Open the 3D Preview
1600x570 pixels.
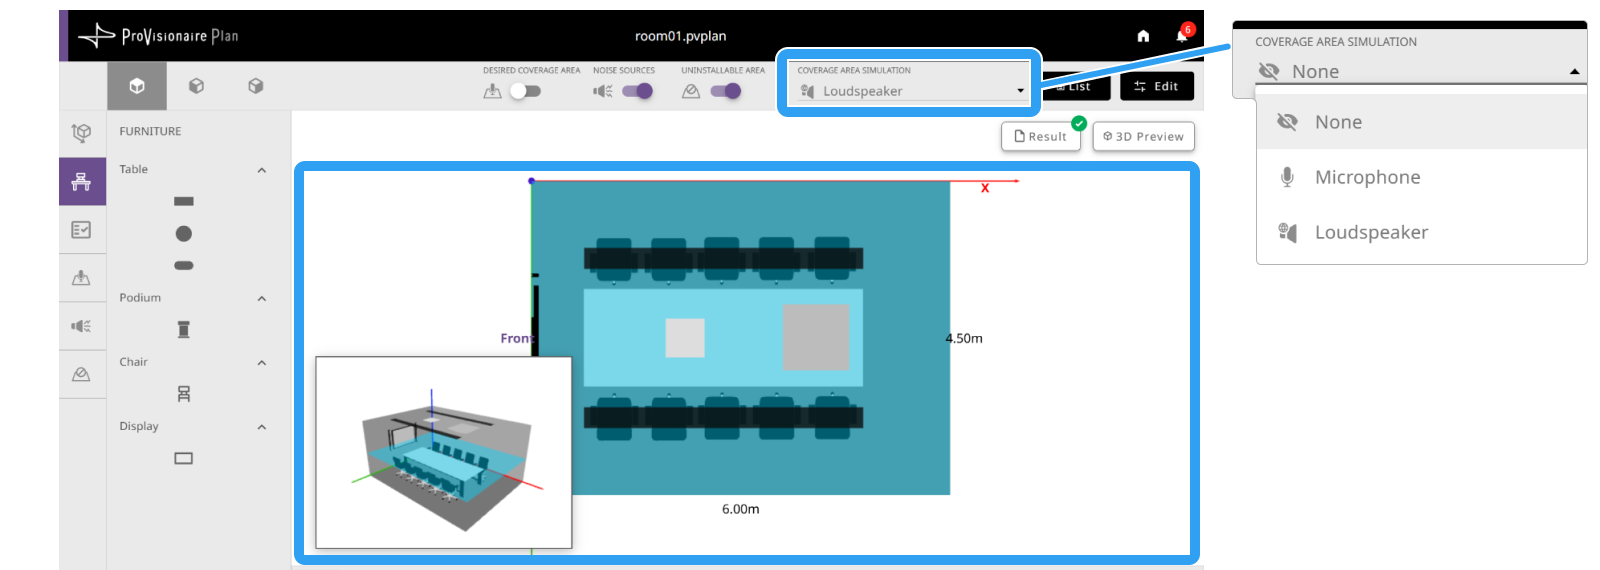1143,136
